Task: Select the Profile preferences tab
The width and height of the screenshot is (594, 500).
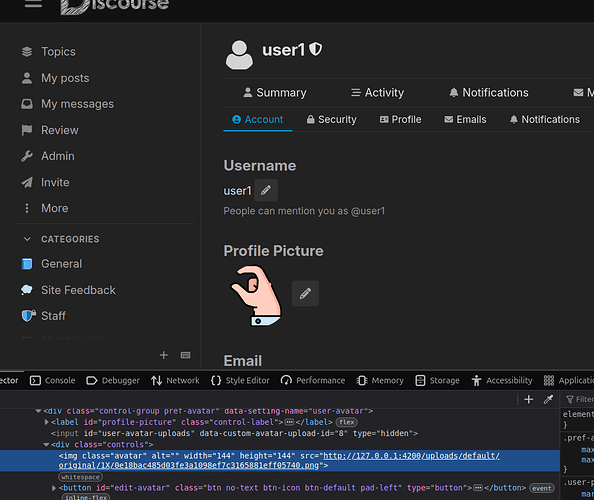Action: (x=400, y=119)
